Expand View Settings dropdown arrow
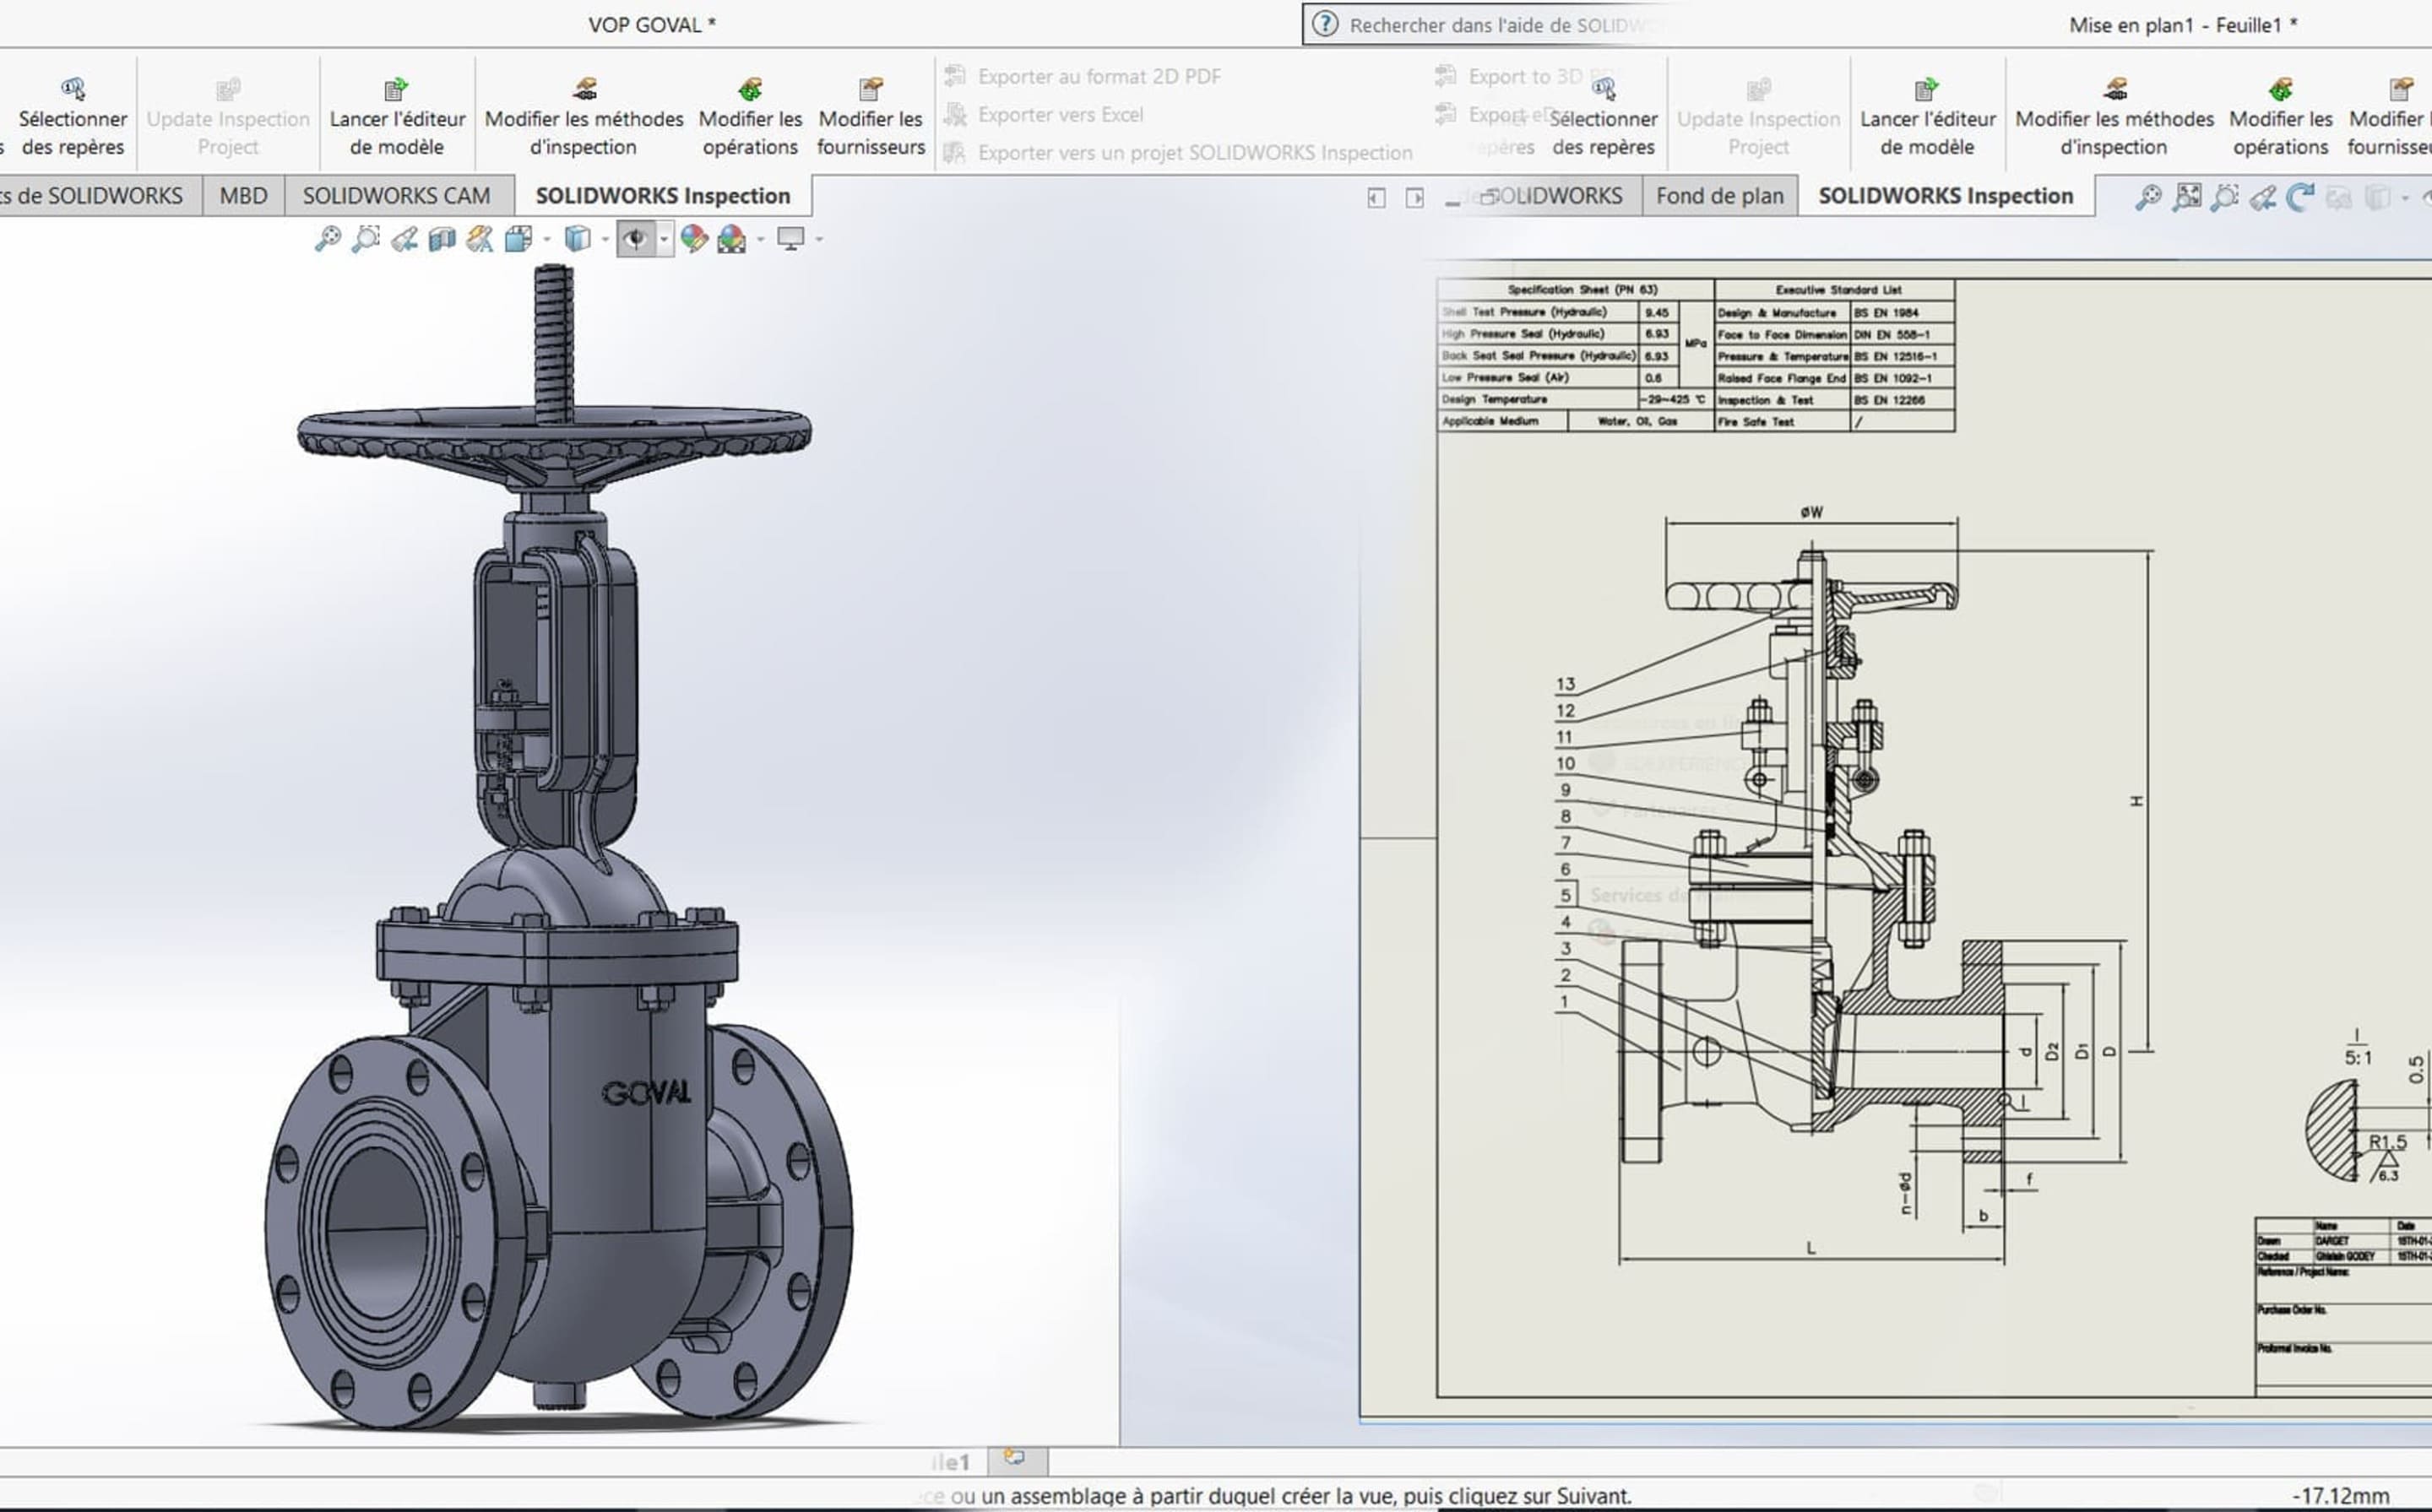The image size is (2432, 1512). (x=819, y=240)
